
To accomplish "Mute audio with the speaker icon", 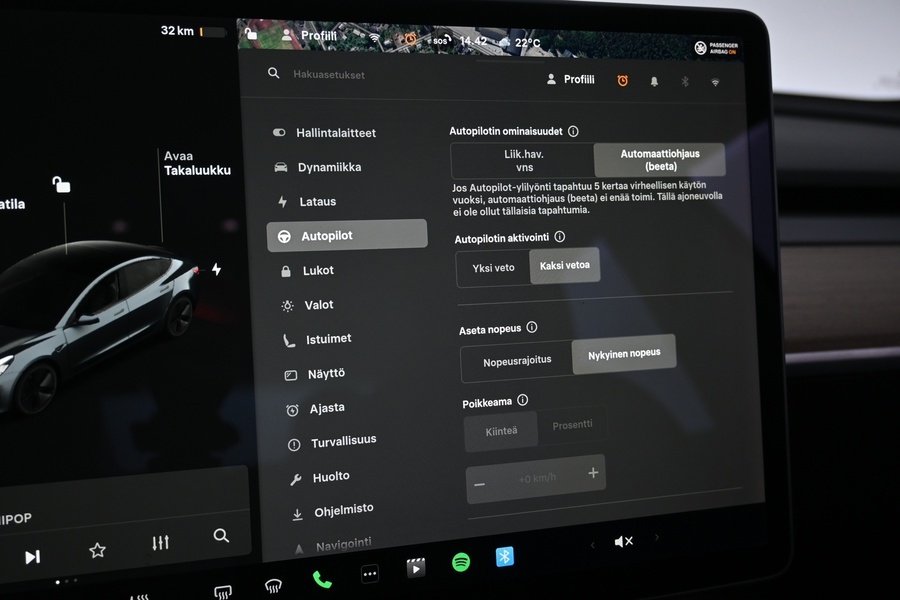I will click(624, 541).
